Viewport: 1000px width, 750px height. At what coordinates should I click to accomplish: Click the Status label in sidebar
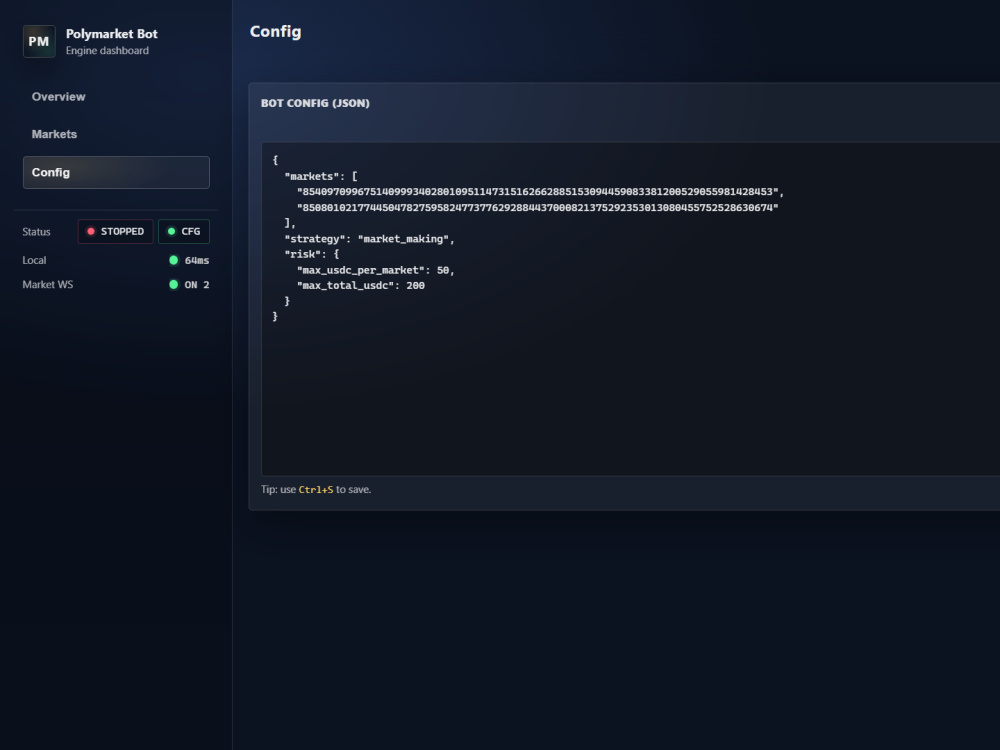[x=36, y=232]
